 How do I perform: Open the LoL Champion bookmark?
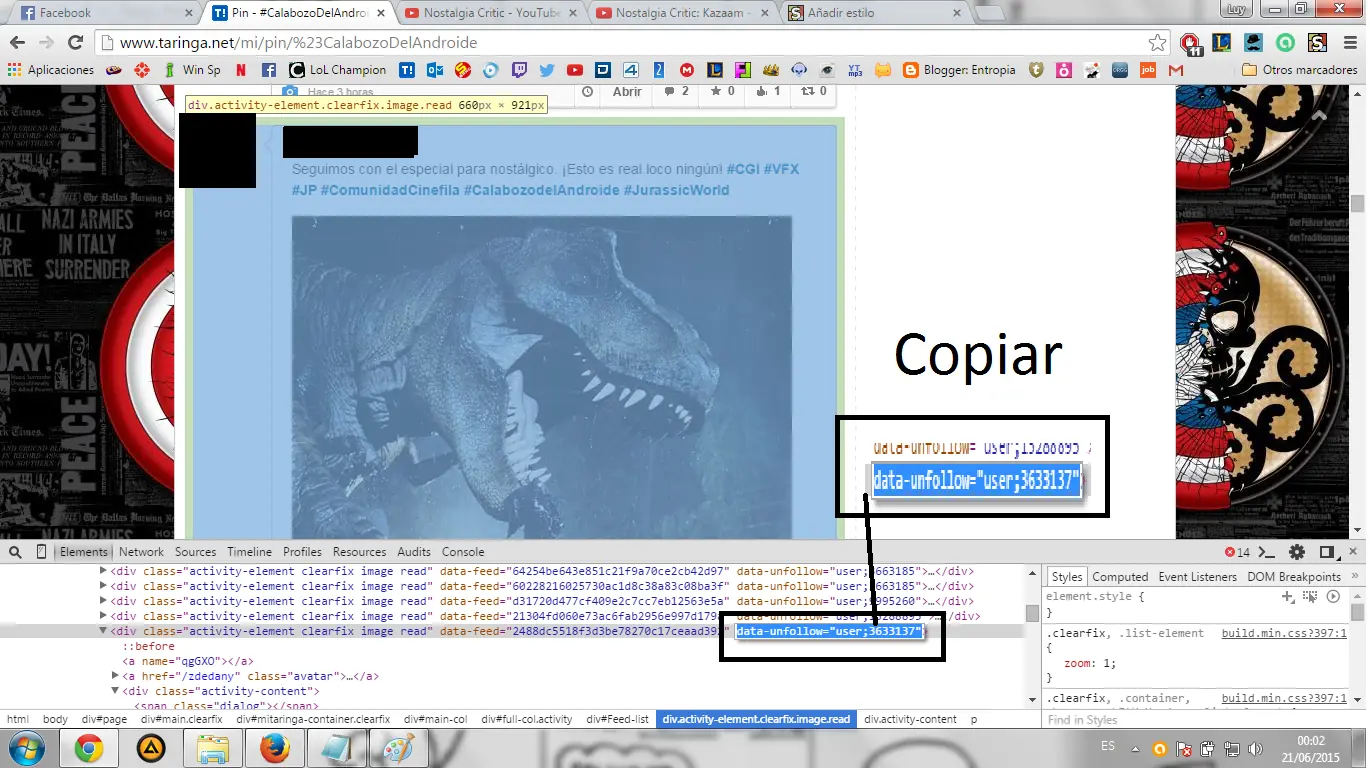[337, 70]
